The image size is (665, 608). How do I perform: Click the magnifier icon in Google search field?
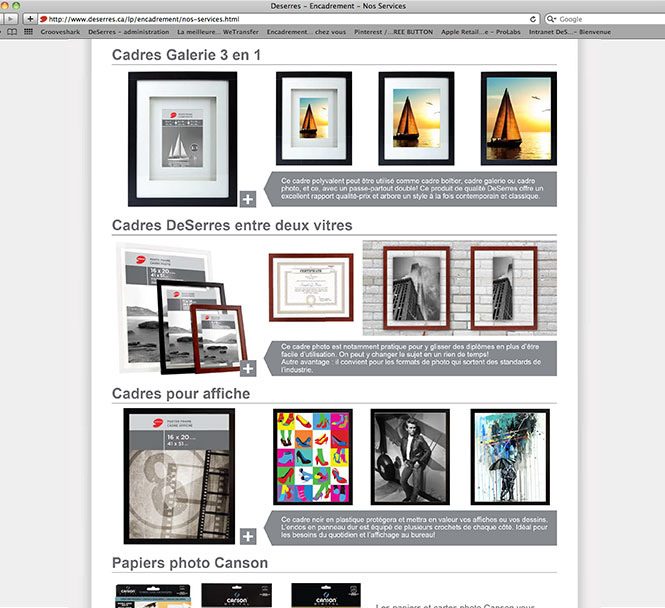[553, 19]
